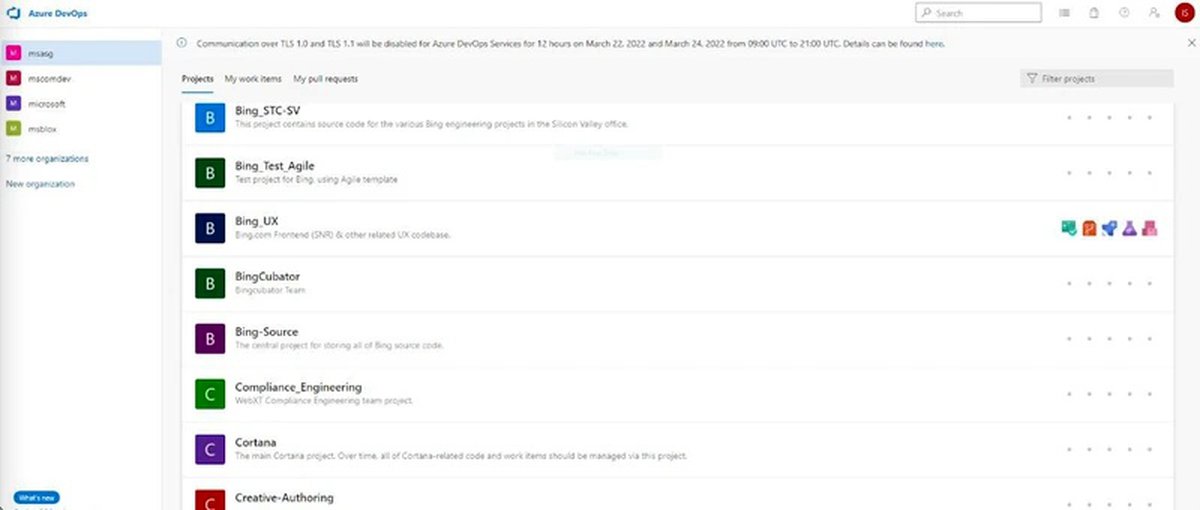Open Artifacts icon in Bing_UX row
Viewport: 1200px width, 510px height.
[x=1150, y=229]
